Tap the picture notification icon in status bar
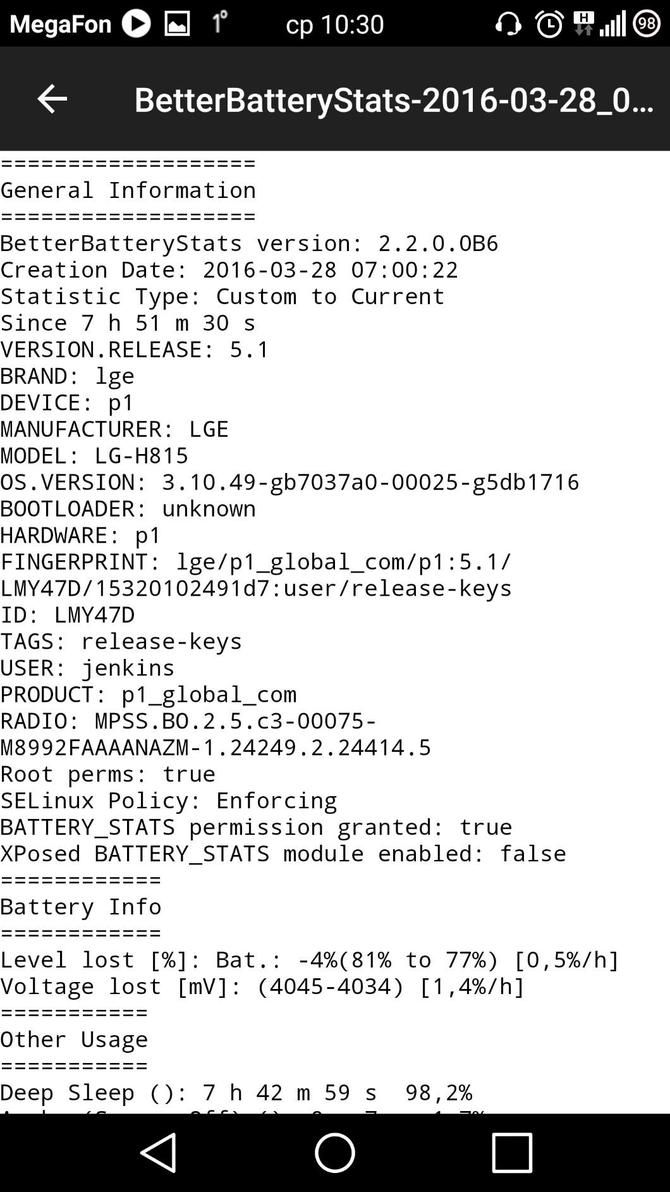The height and width of the screenshot is (1192, 670). [x=177, y=23]
